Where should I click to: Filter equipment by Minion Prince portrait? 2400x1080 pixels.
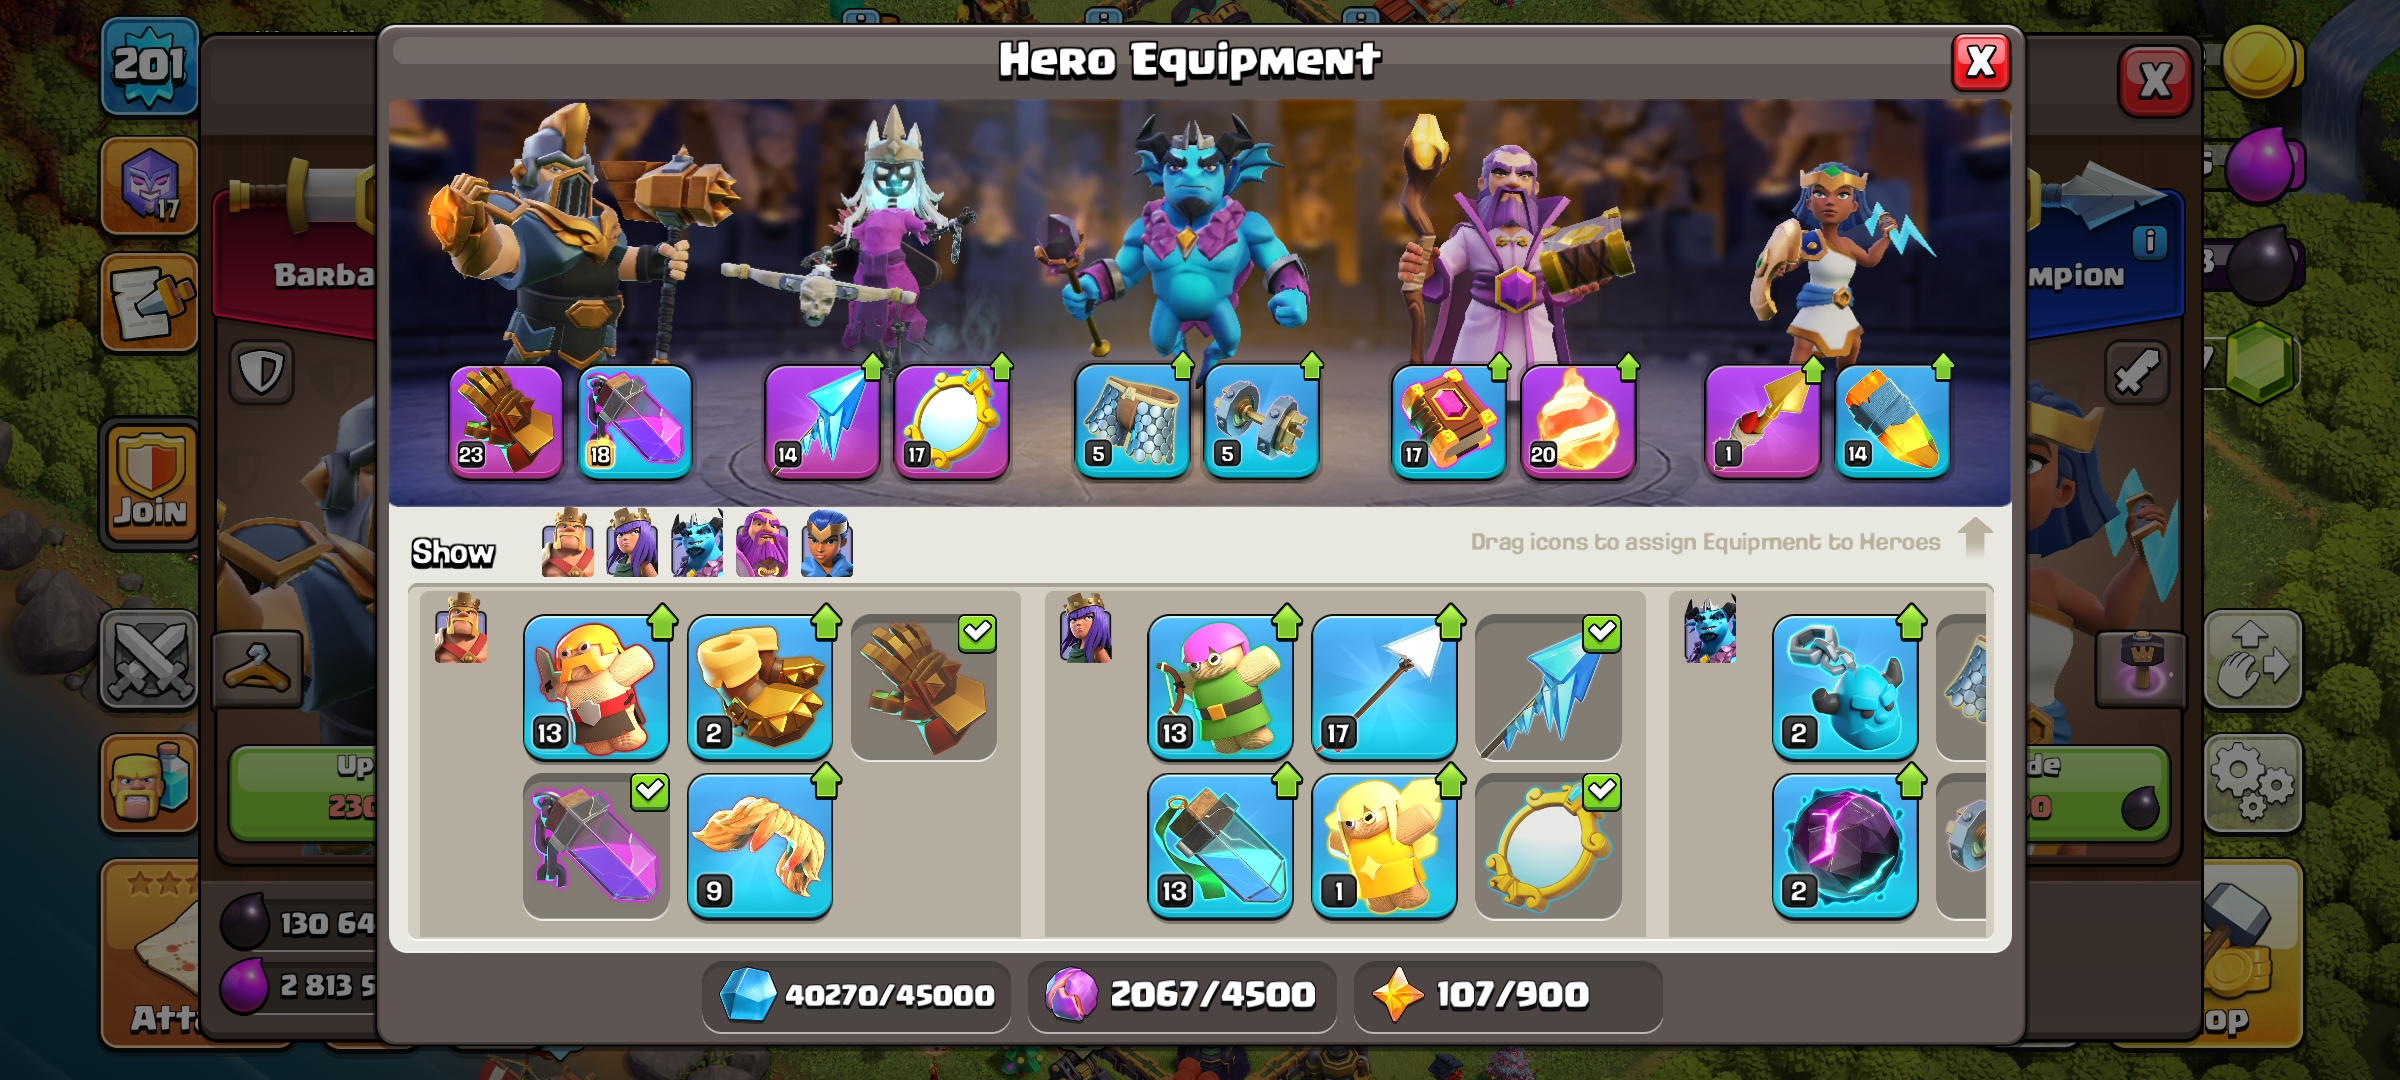pyautogui.click(x=697, y=544)
